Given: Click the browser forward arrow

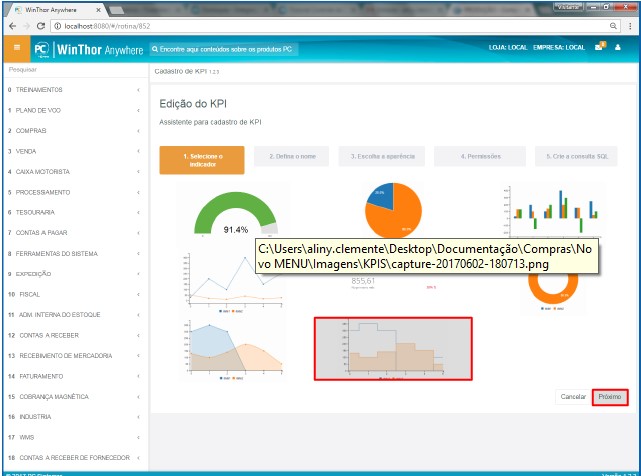Looking at the screenshot, I should 27,26.
